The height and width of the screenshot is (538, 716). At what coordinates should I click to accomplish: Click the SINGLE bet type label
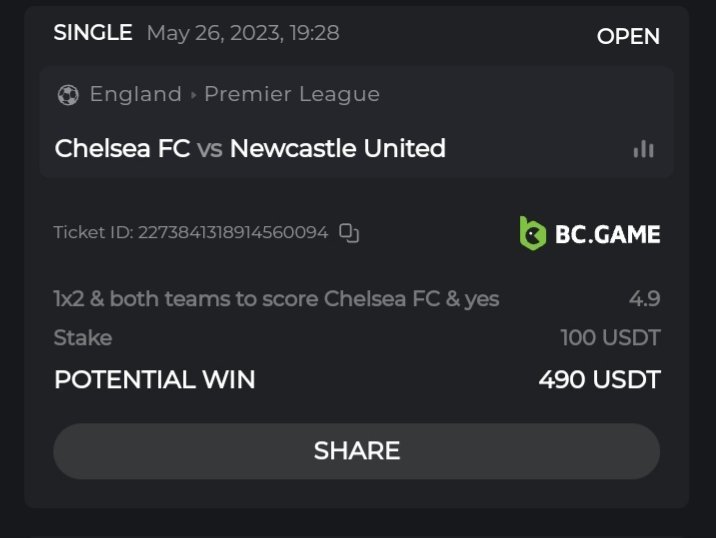[93, 33]
